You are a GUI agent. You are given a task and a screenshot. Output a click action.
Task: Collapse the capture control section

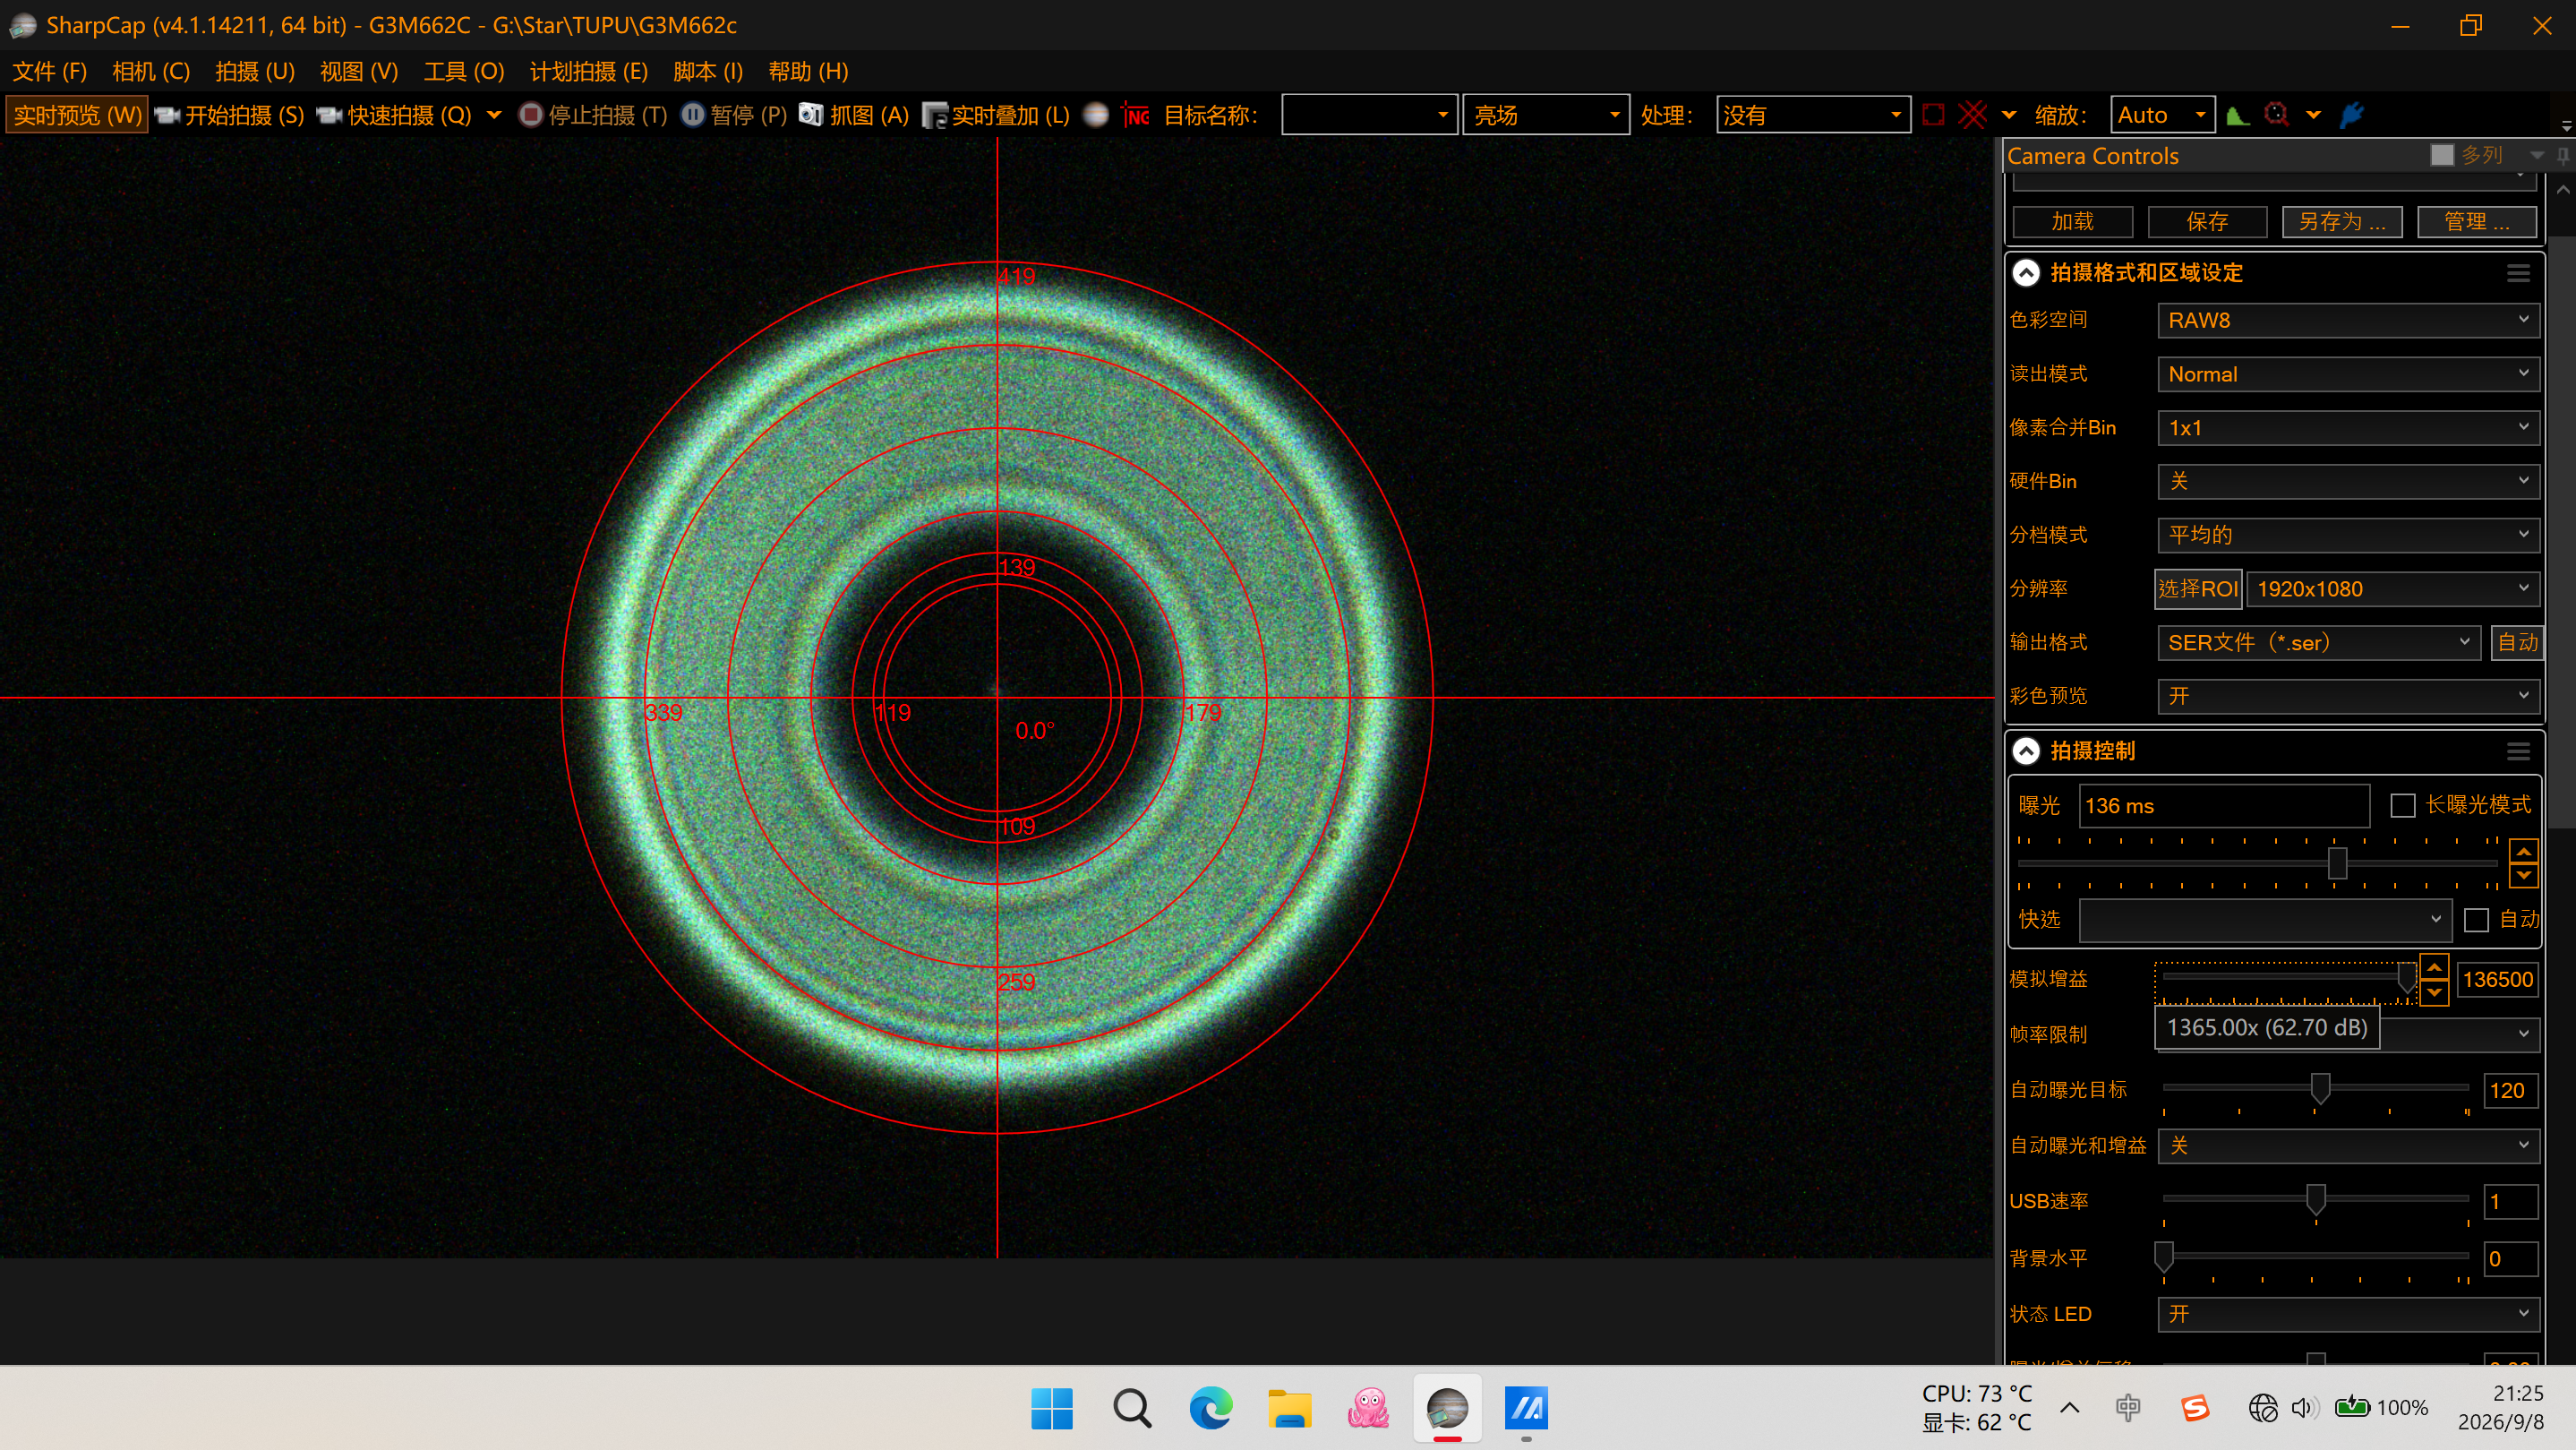2025,751
